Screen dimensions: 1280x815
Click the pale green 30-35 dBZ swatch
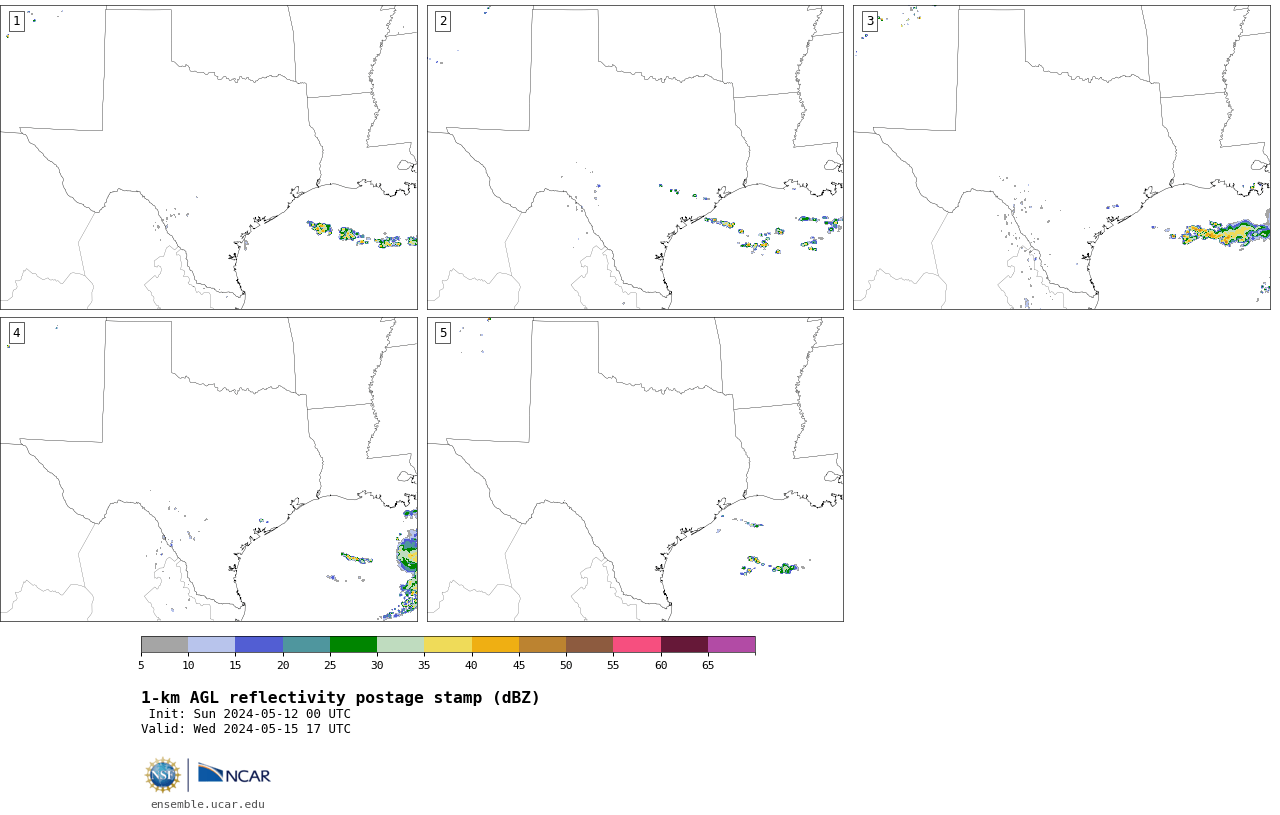(400, 644)
